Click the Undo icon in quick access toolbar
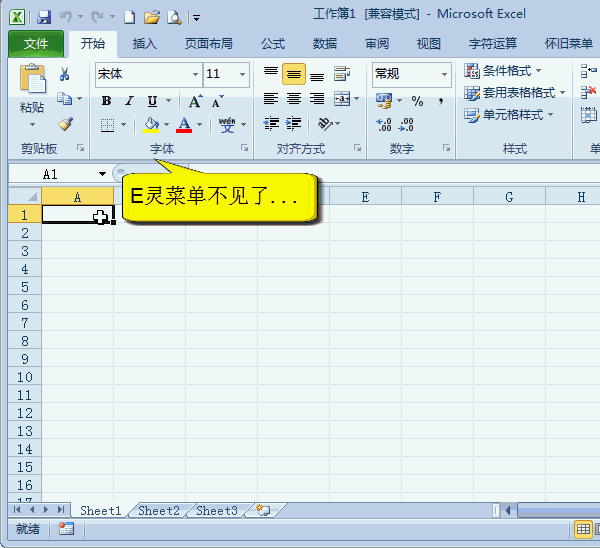 tap(66, 17)
